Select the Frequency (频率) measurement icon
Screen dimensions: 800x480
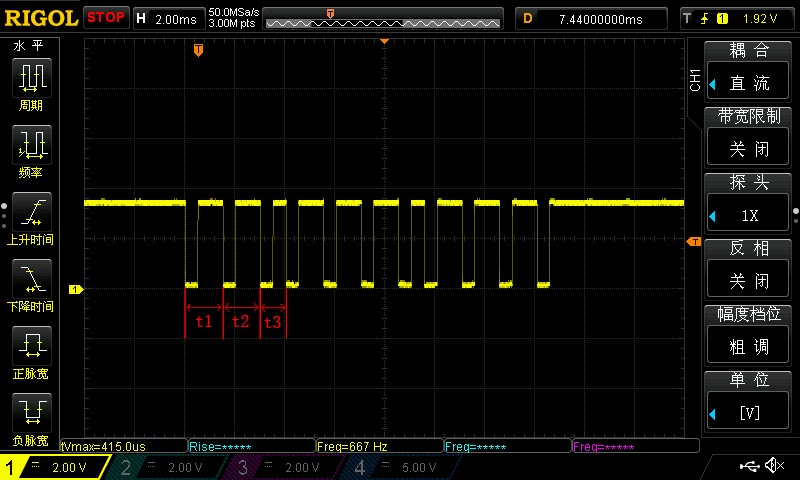31,145
